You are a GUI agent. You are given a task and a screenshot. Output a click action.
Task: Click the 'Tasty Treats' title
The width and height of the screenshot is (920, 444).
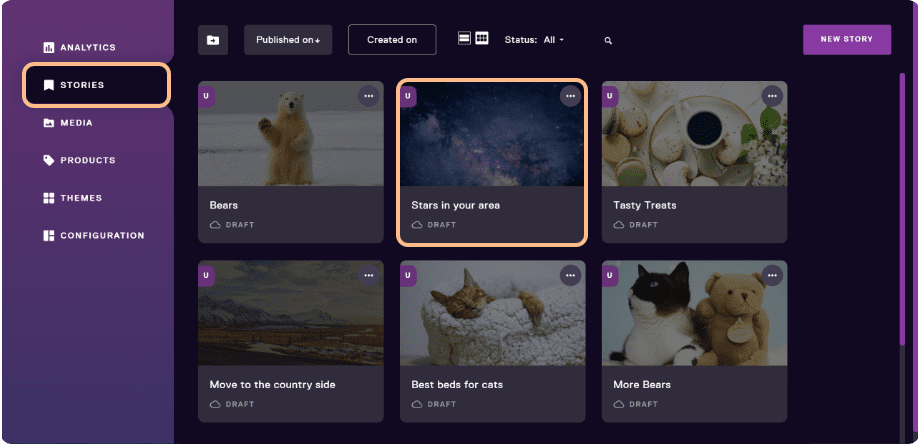tap(644, 205)
